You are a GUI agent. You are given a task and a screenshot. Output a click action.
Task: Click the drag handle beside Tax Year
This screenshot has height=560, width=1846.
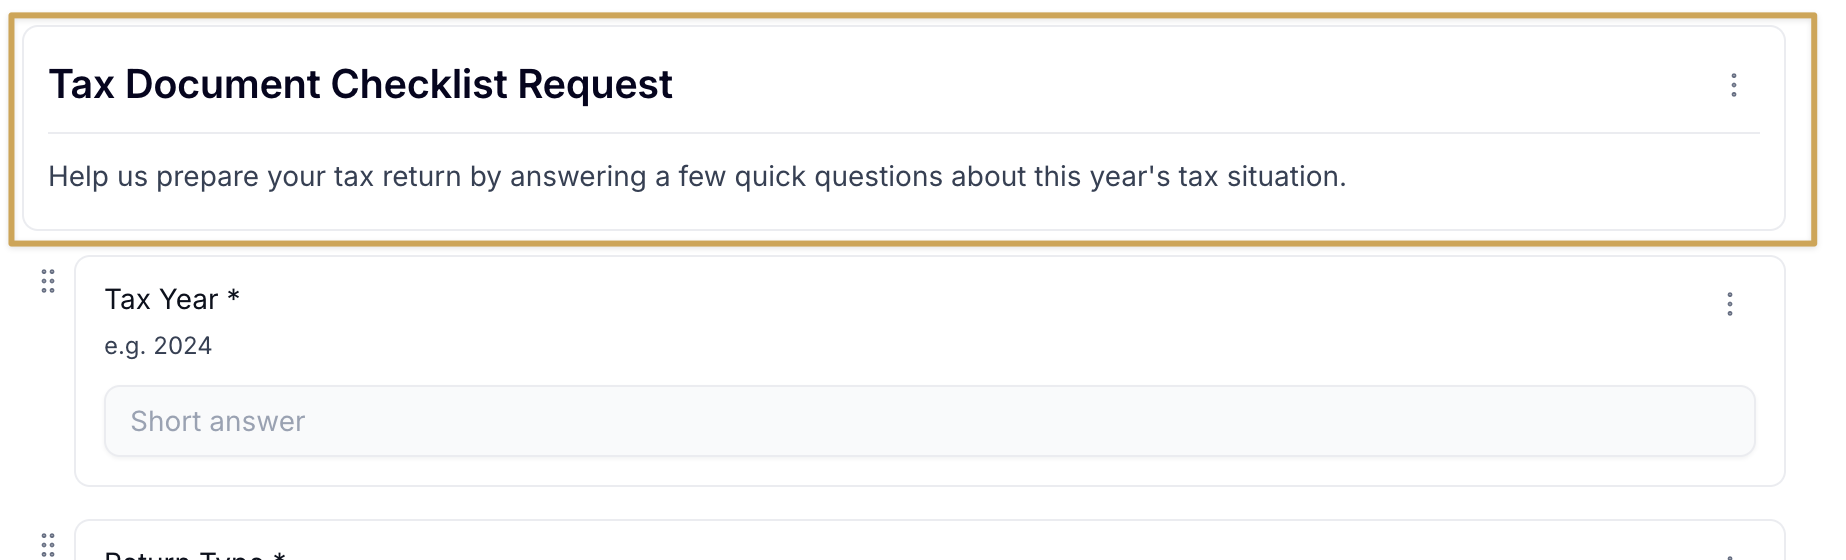tap(48, 281)
